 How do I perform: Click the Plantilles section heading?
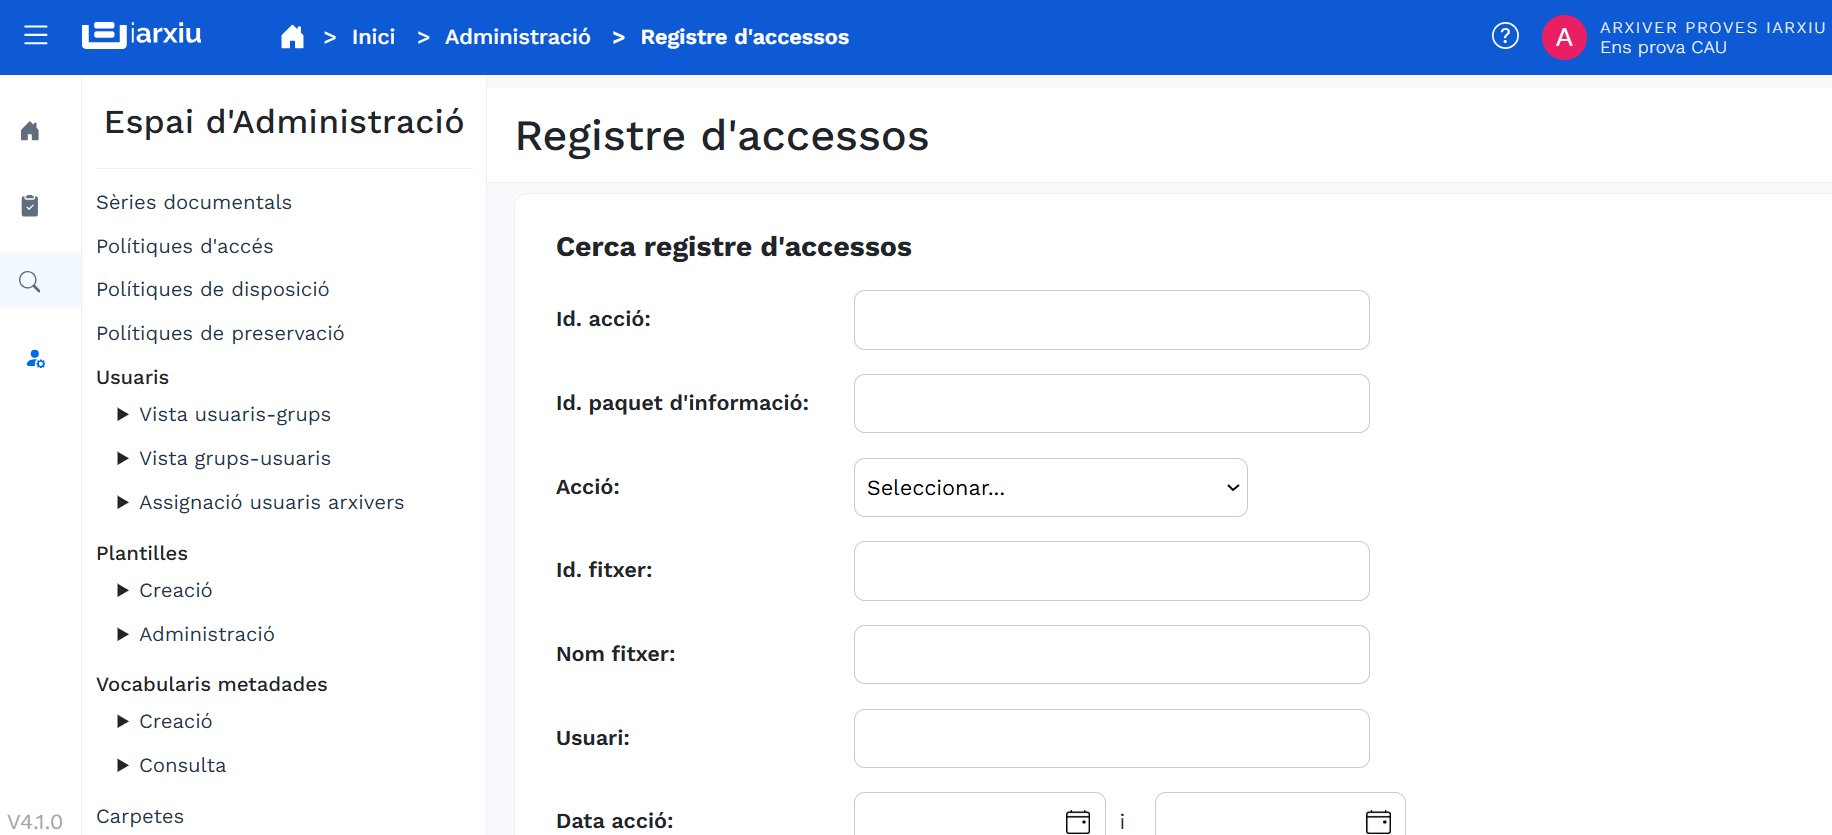142,553
